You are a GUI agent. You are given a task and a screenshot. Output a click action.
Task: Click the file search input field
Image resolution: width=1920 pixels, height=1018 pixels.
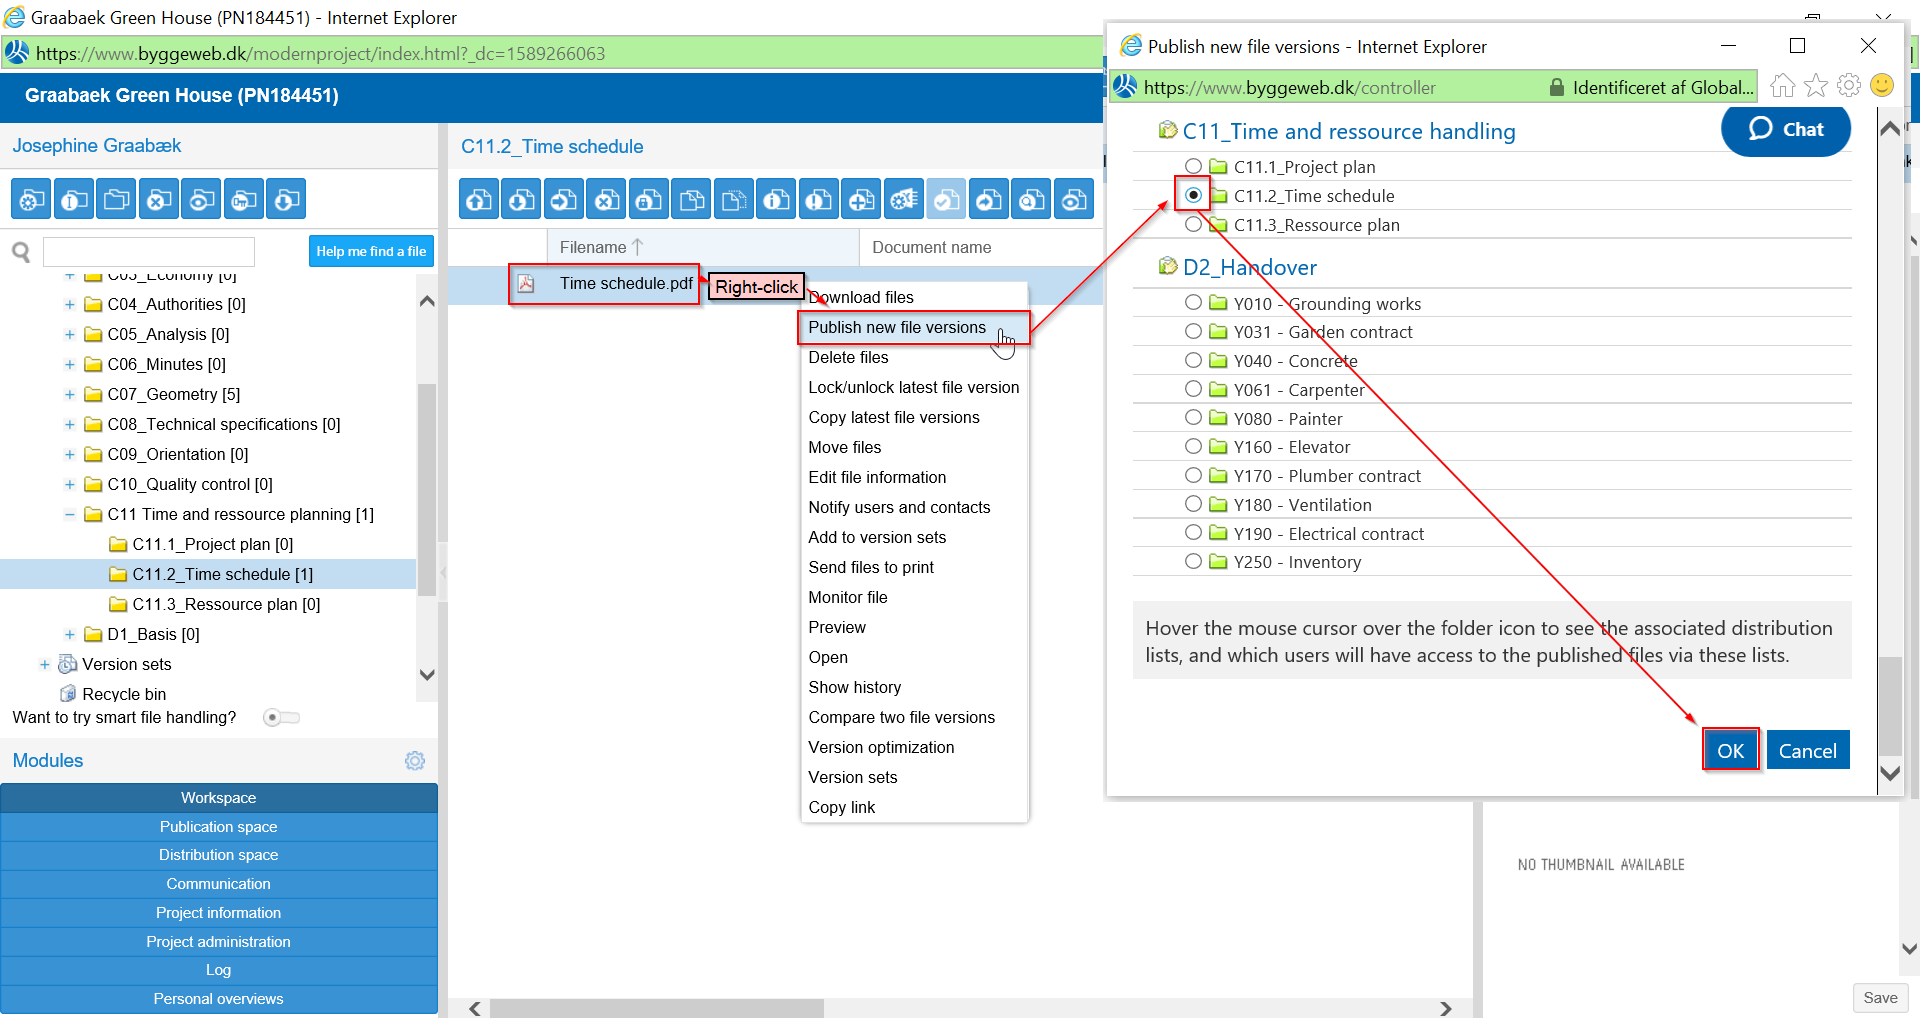[148, 251]
